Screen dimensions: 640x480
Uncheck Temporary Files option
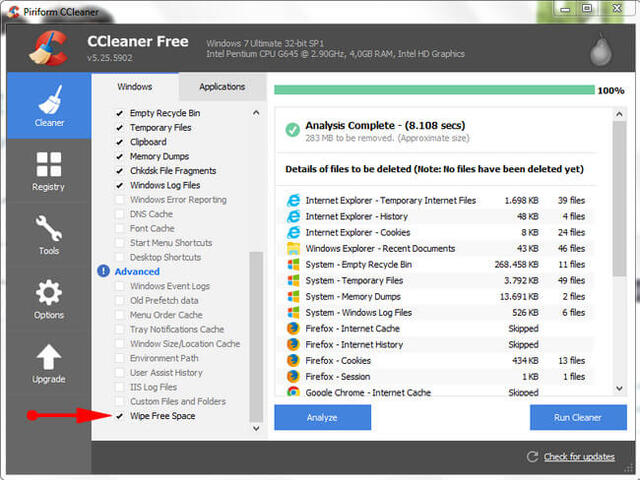pos(120,128)
